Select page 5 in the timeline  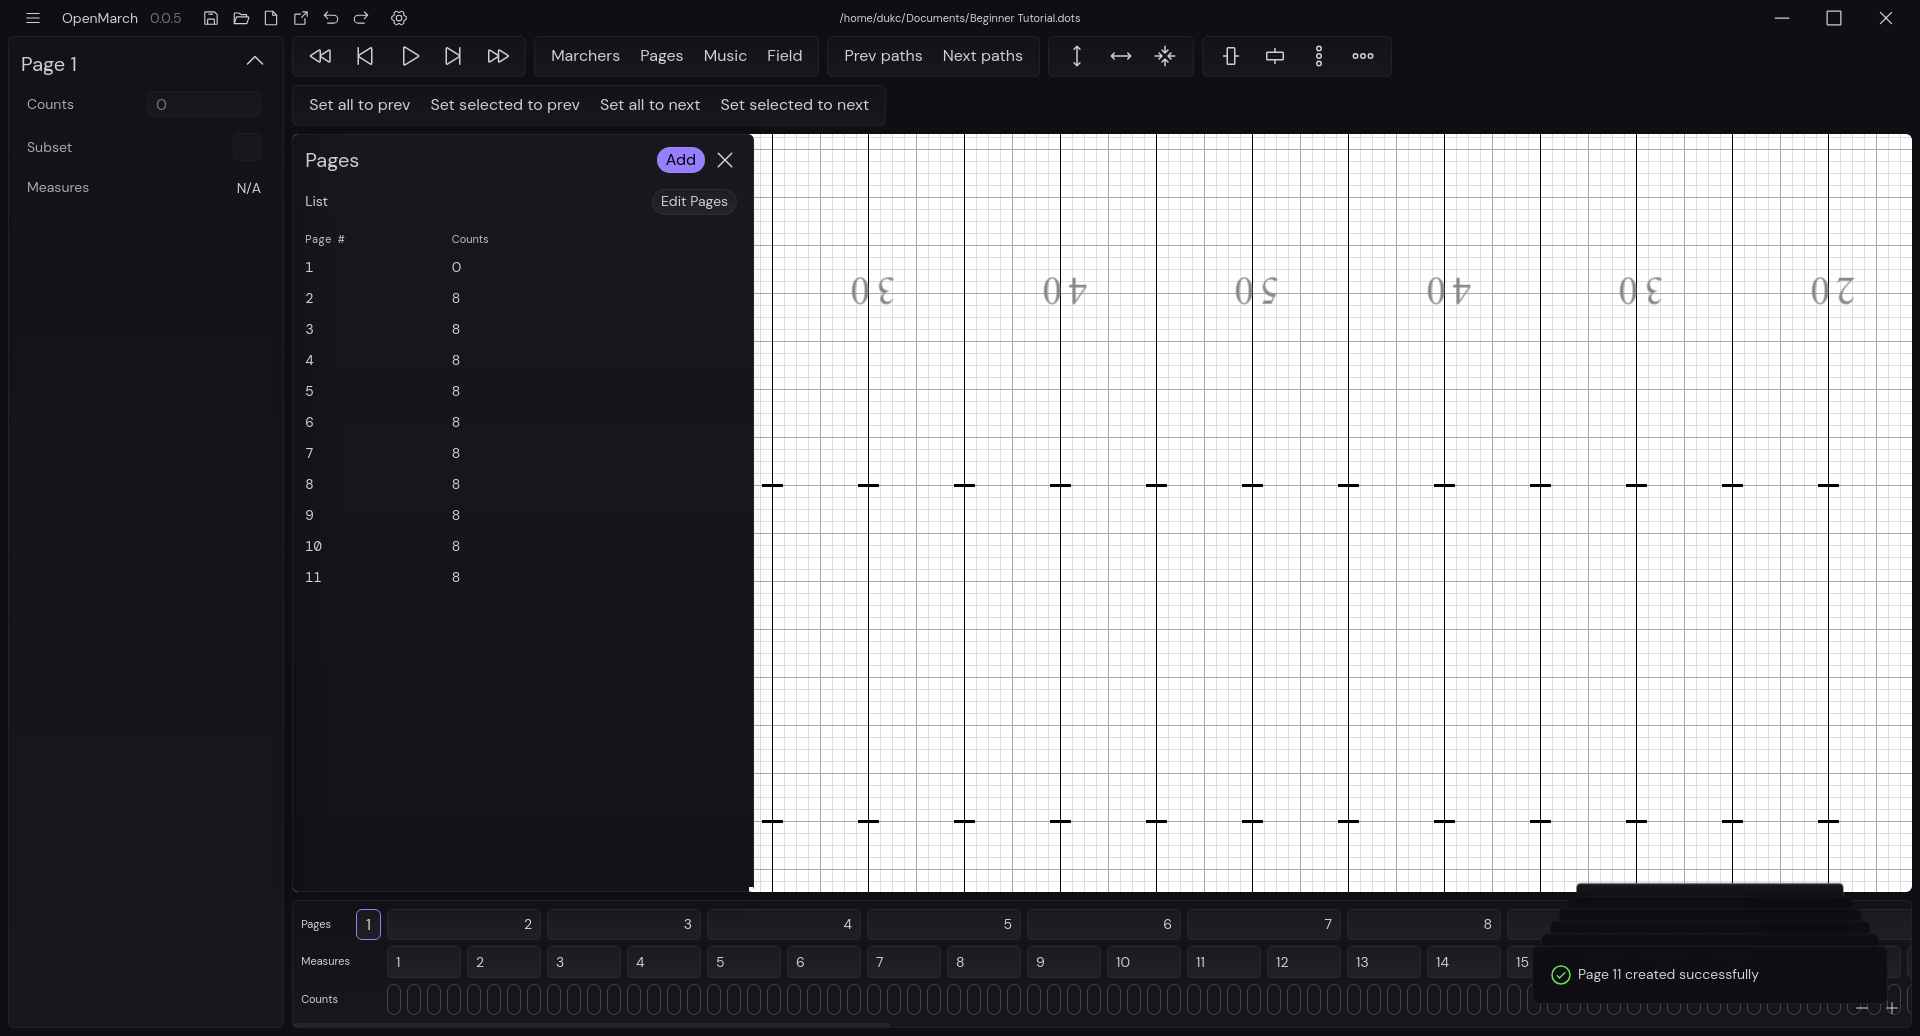tap(943, 924)
